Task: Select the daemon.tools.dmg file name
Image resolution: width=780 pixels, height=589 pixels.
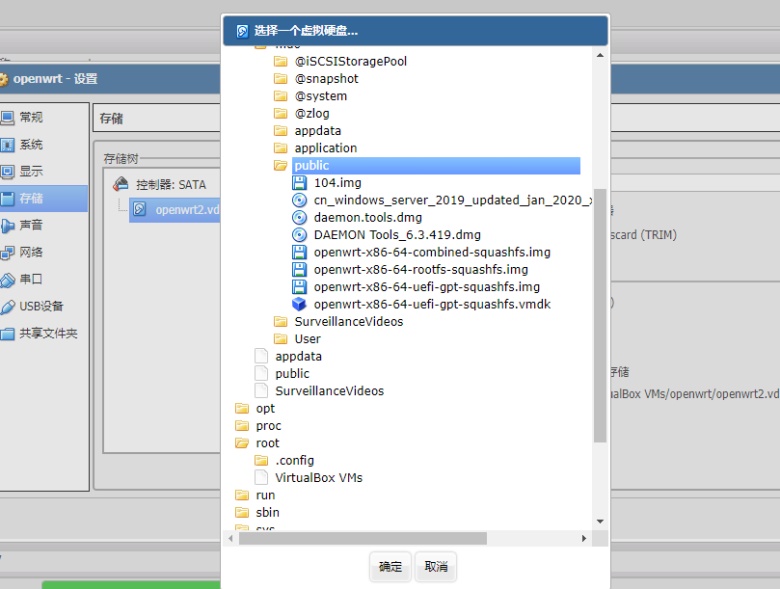Action: (368, 217)
